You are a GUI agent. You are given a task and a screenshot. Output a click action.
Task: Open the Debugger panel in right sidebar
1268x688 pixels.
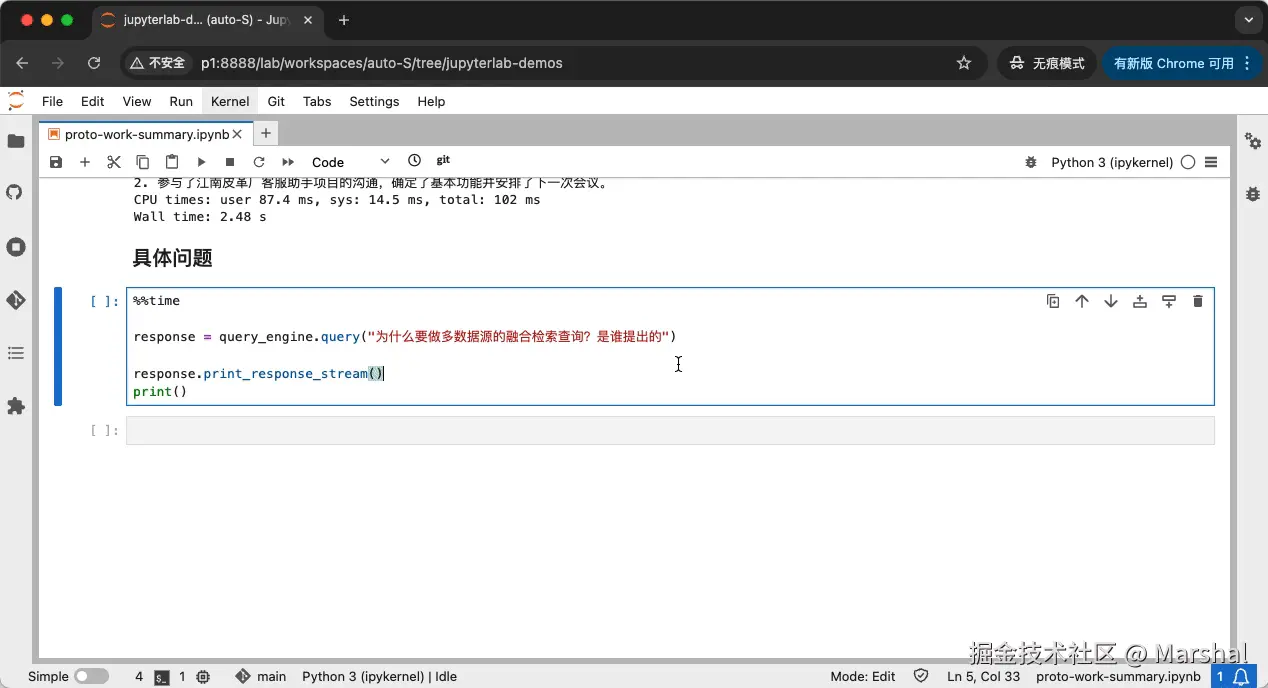(x=1253, y=194)
